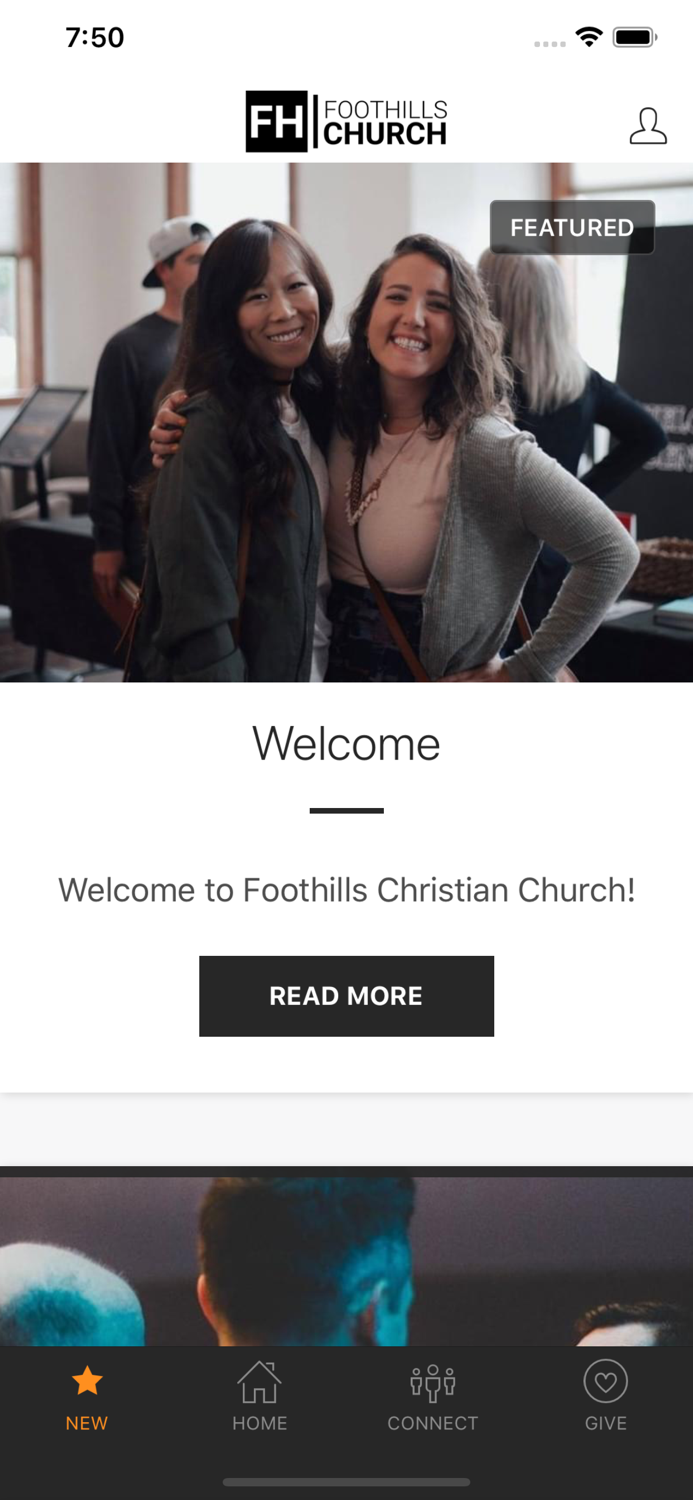Open the CONNECT tab label

click(x=433, y=1423)
